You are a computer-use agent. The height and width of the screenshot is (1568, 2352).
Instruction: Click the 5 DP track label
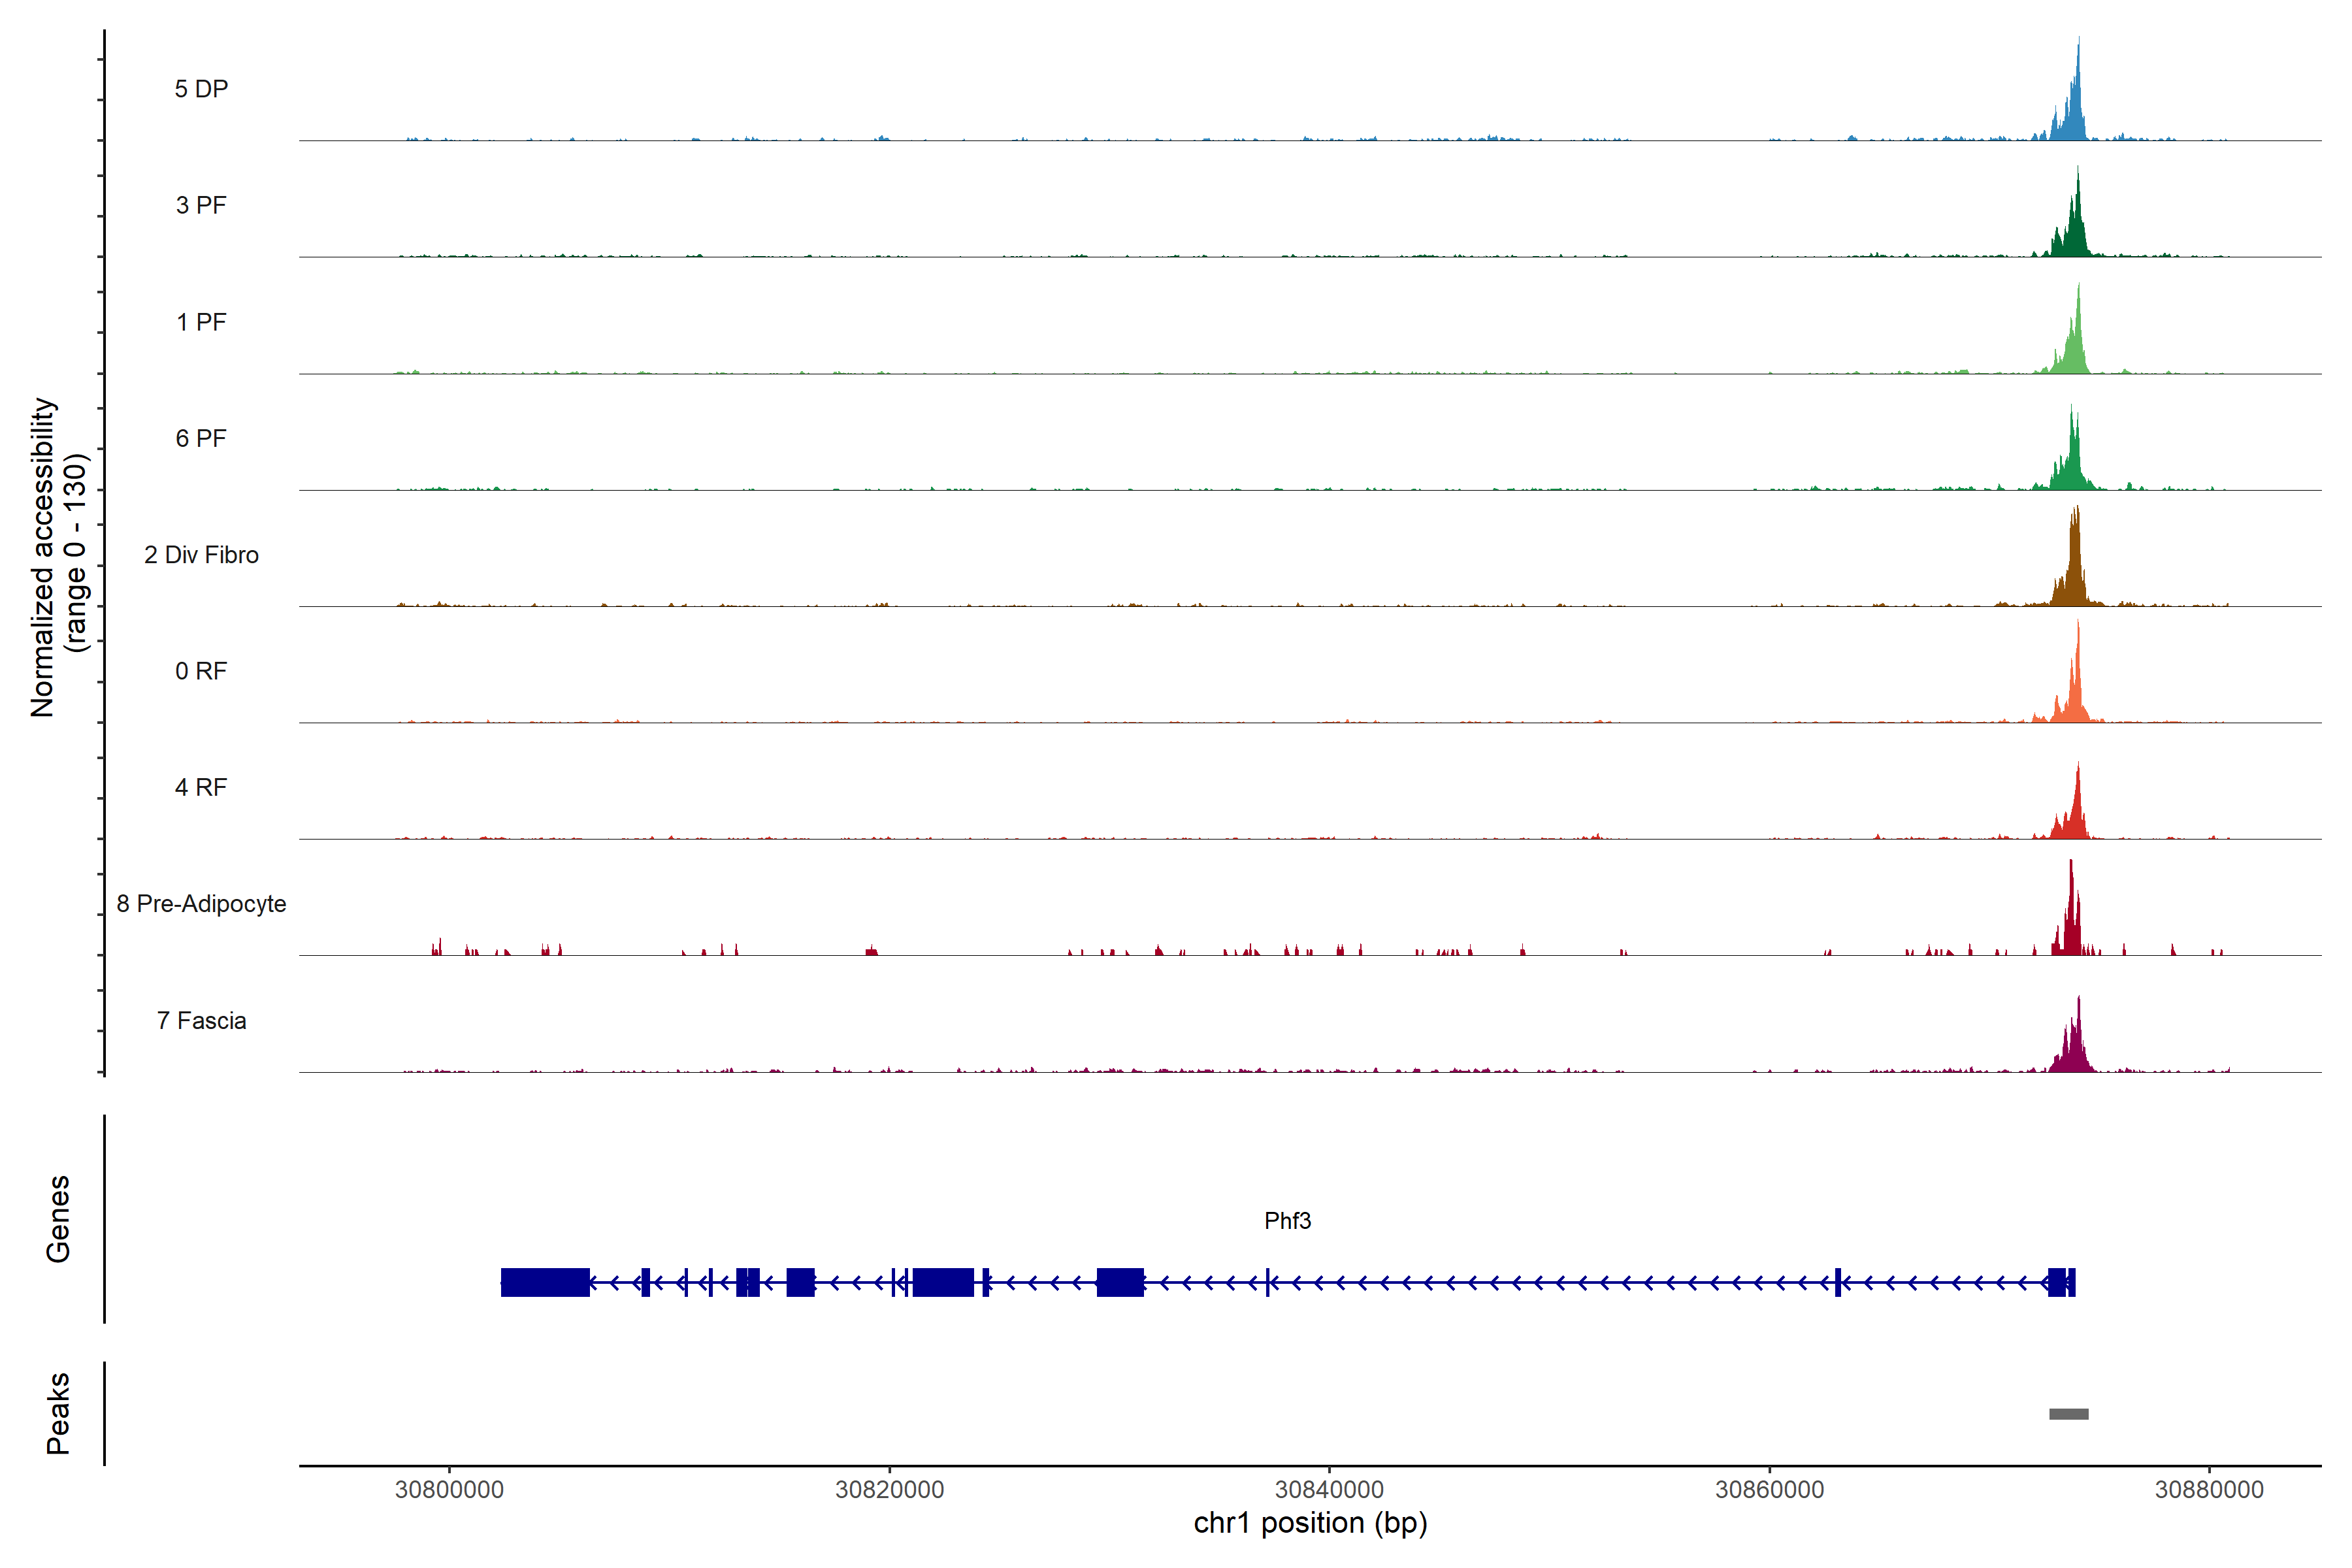point(201,89)
